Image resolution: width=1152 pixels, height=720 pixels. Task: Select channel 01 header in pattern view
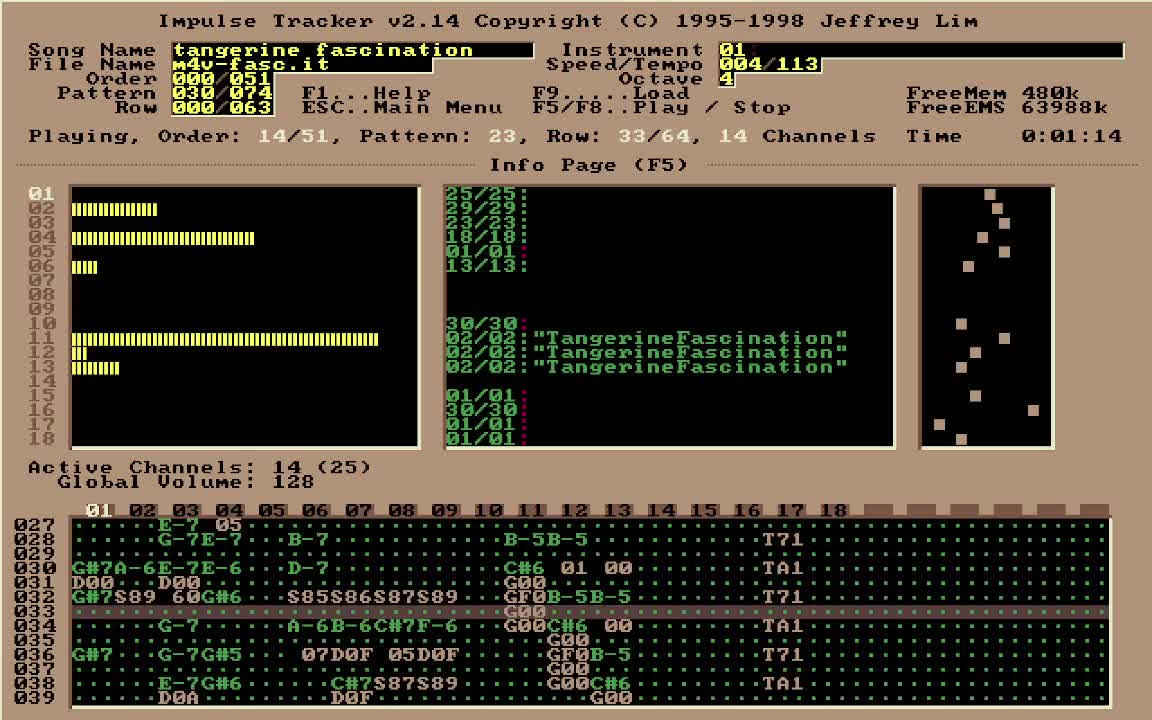coord(99,510)
